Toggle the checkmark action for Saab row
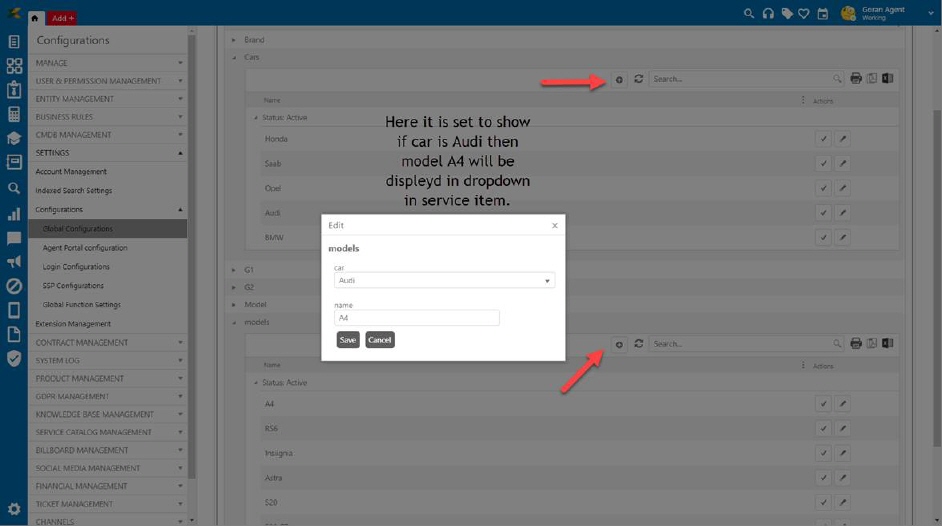Screen dimensions: 942x526 tap(823, 163)
